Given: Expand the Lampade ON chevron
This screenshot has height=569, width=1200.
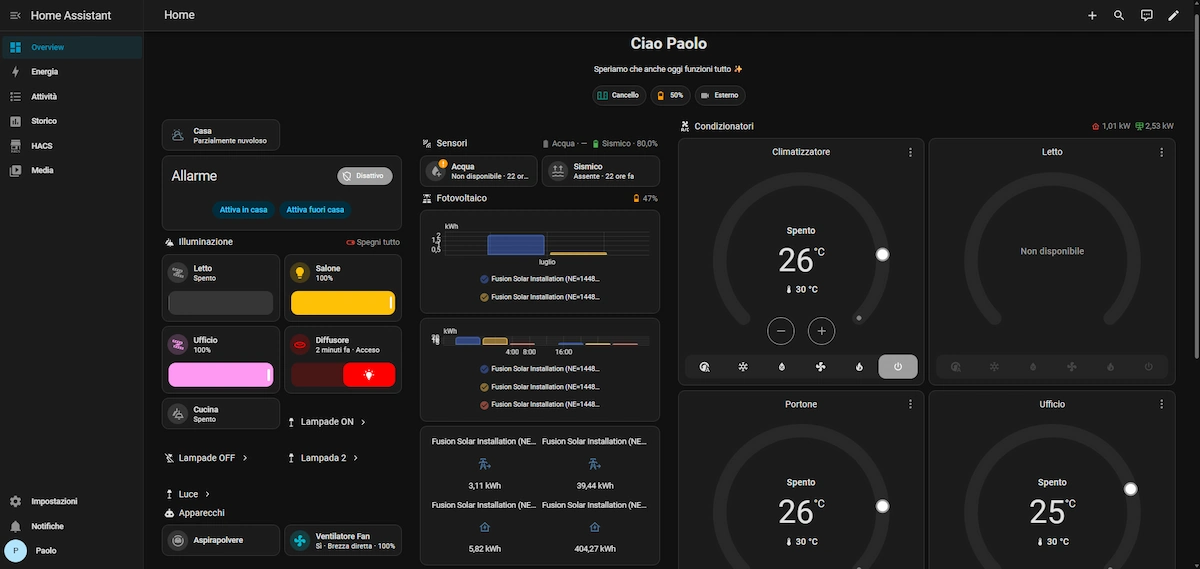Looking at the screenshot, I should point(363,422).
